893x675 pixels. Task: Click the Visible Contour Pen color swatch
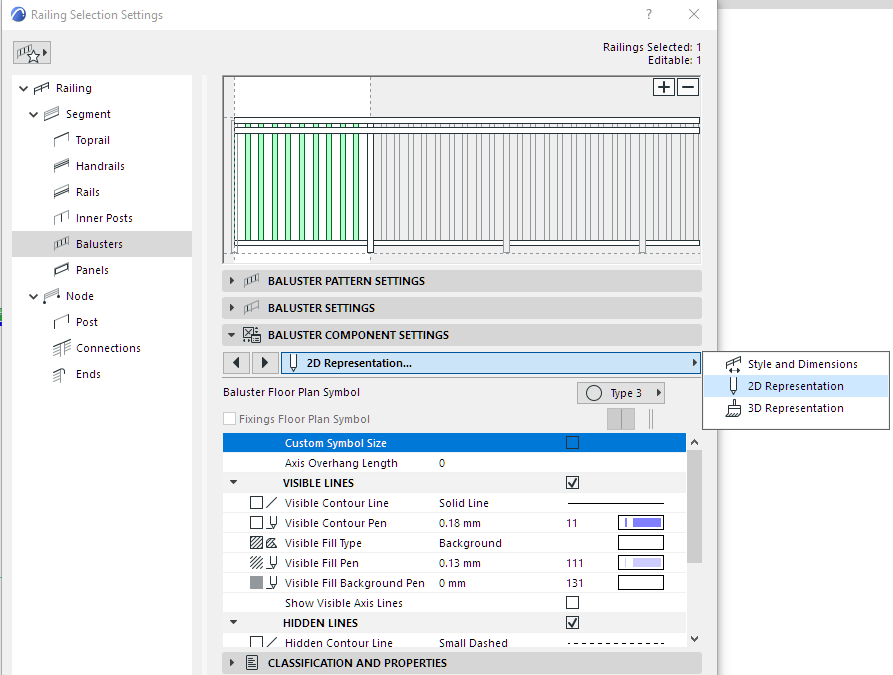(x=641, y=523)
